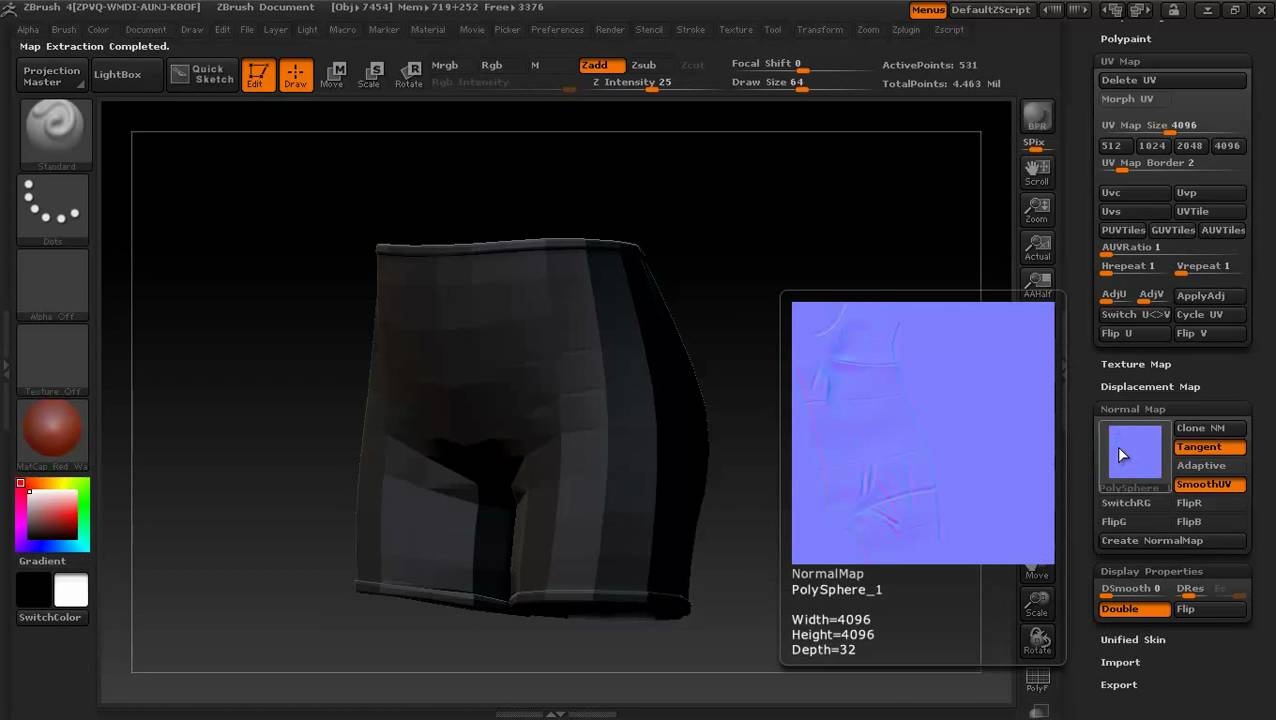Image resolution: width=1276 pixels, height=720 pixels.
Task: Click the Scale view icon on the right shelf
Action: click(1037, 603)
